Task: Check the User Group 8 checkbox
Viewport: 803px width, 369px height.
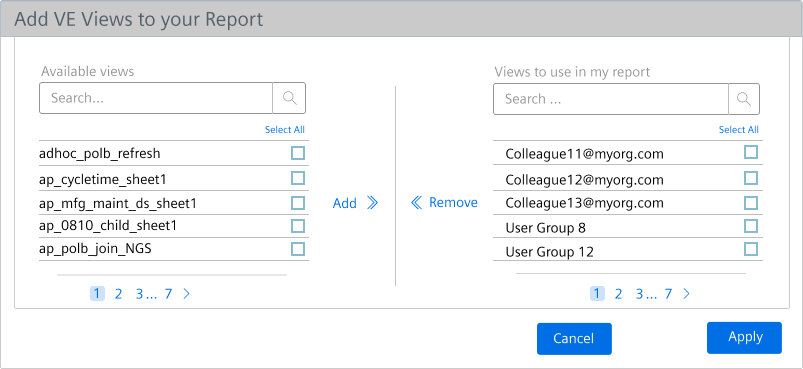Action: 751,226
